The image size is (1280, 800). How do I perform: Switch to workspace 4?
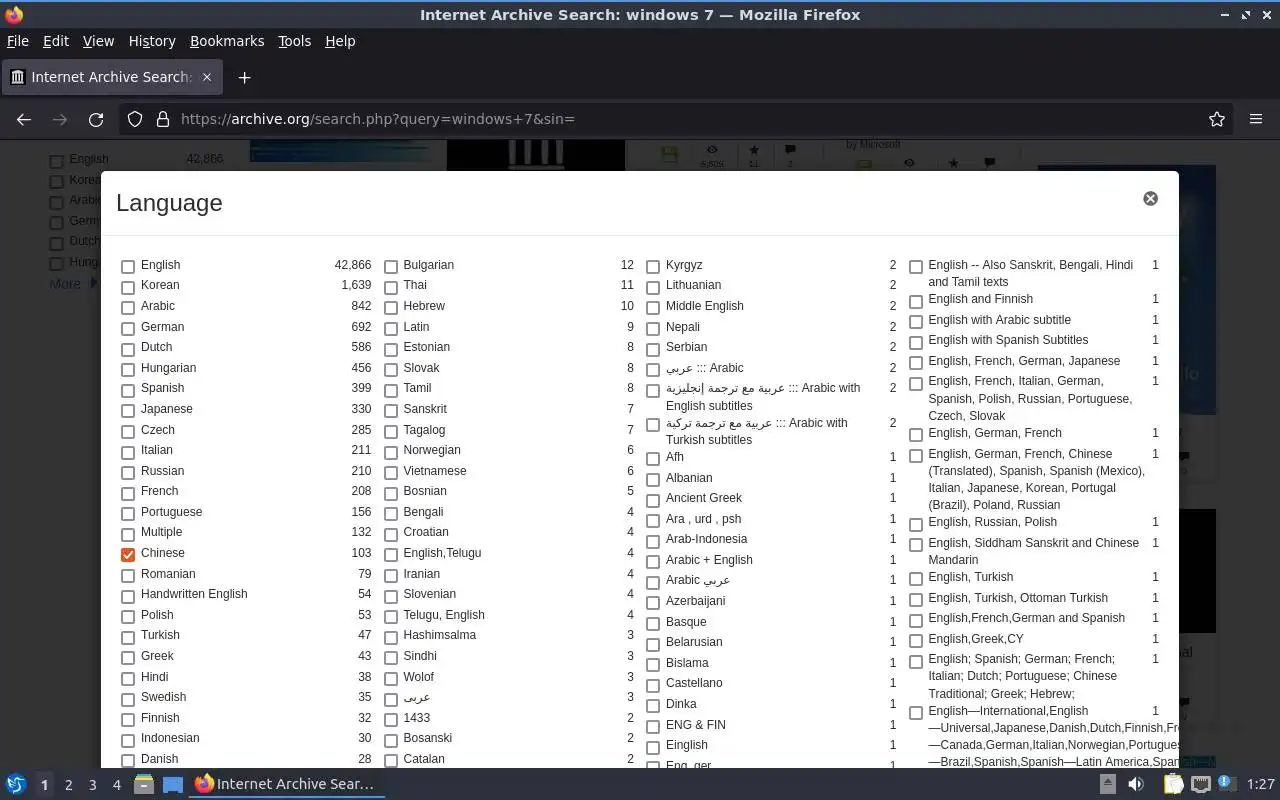point(116,785)
